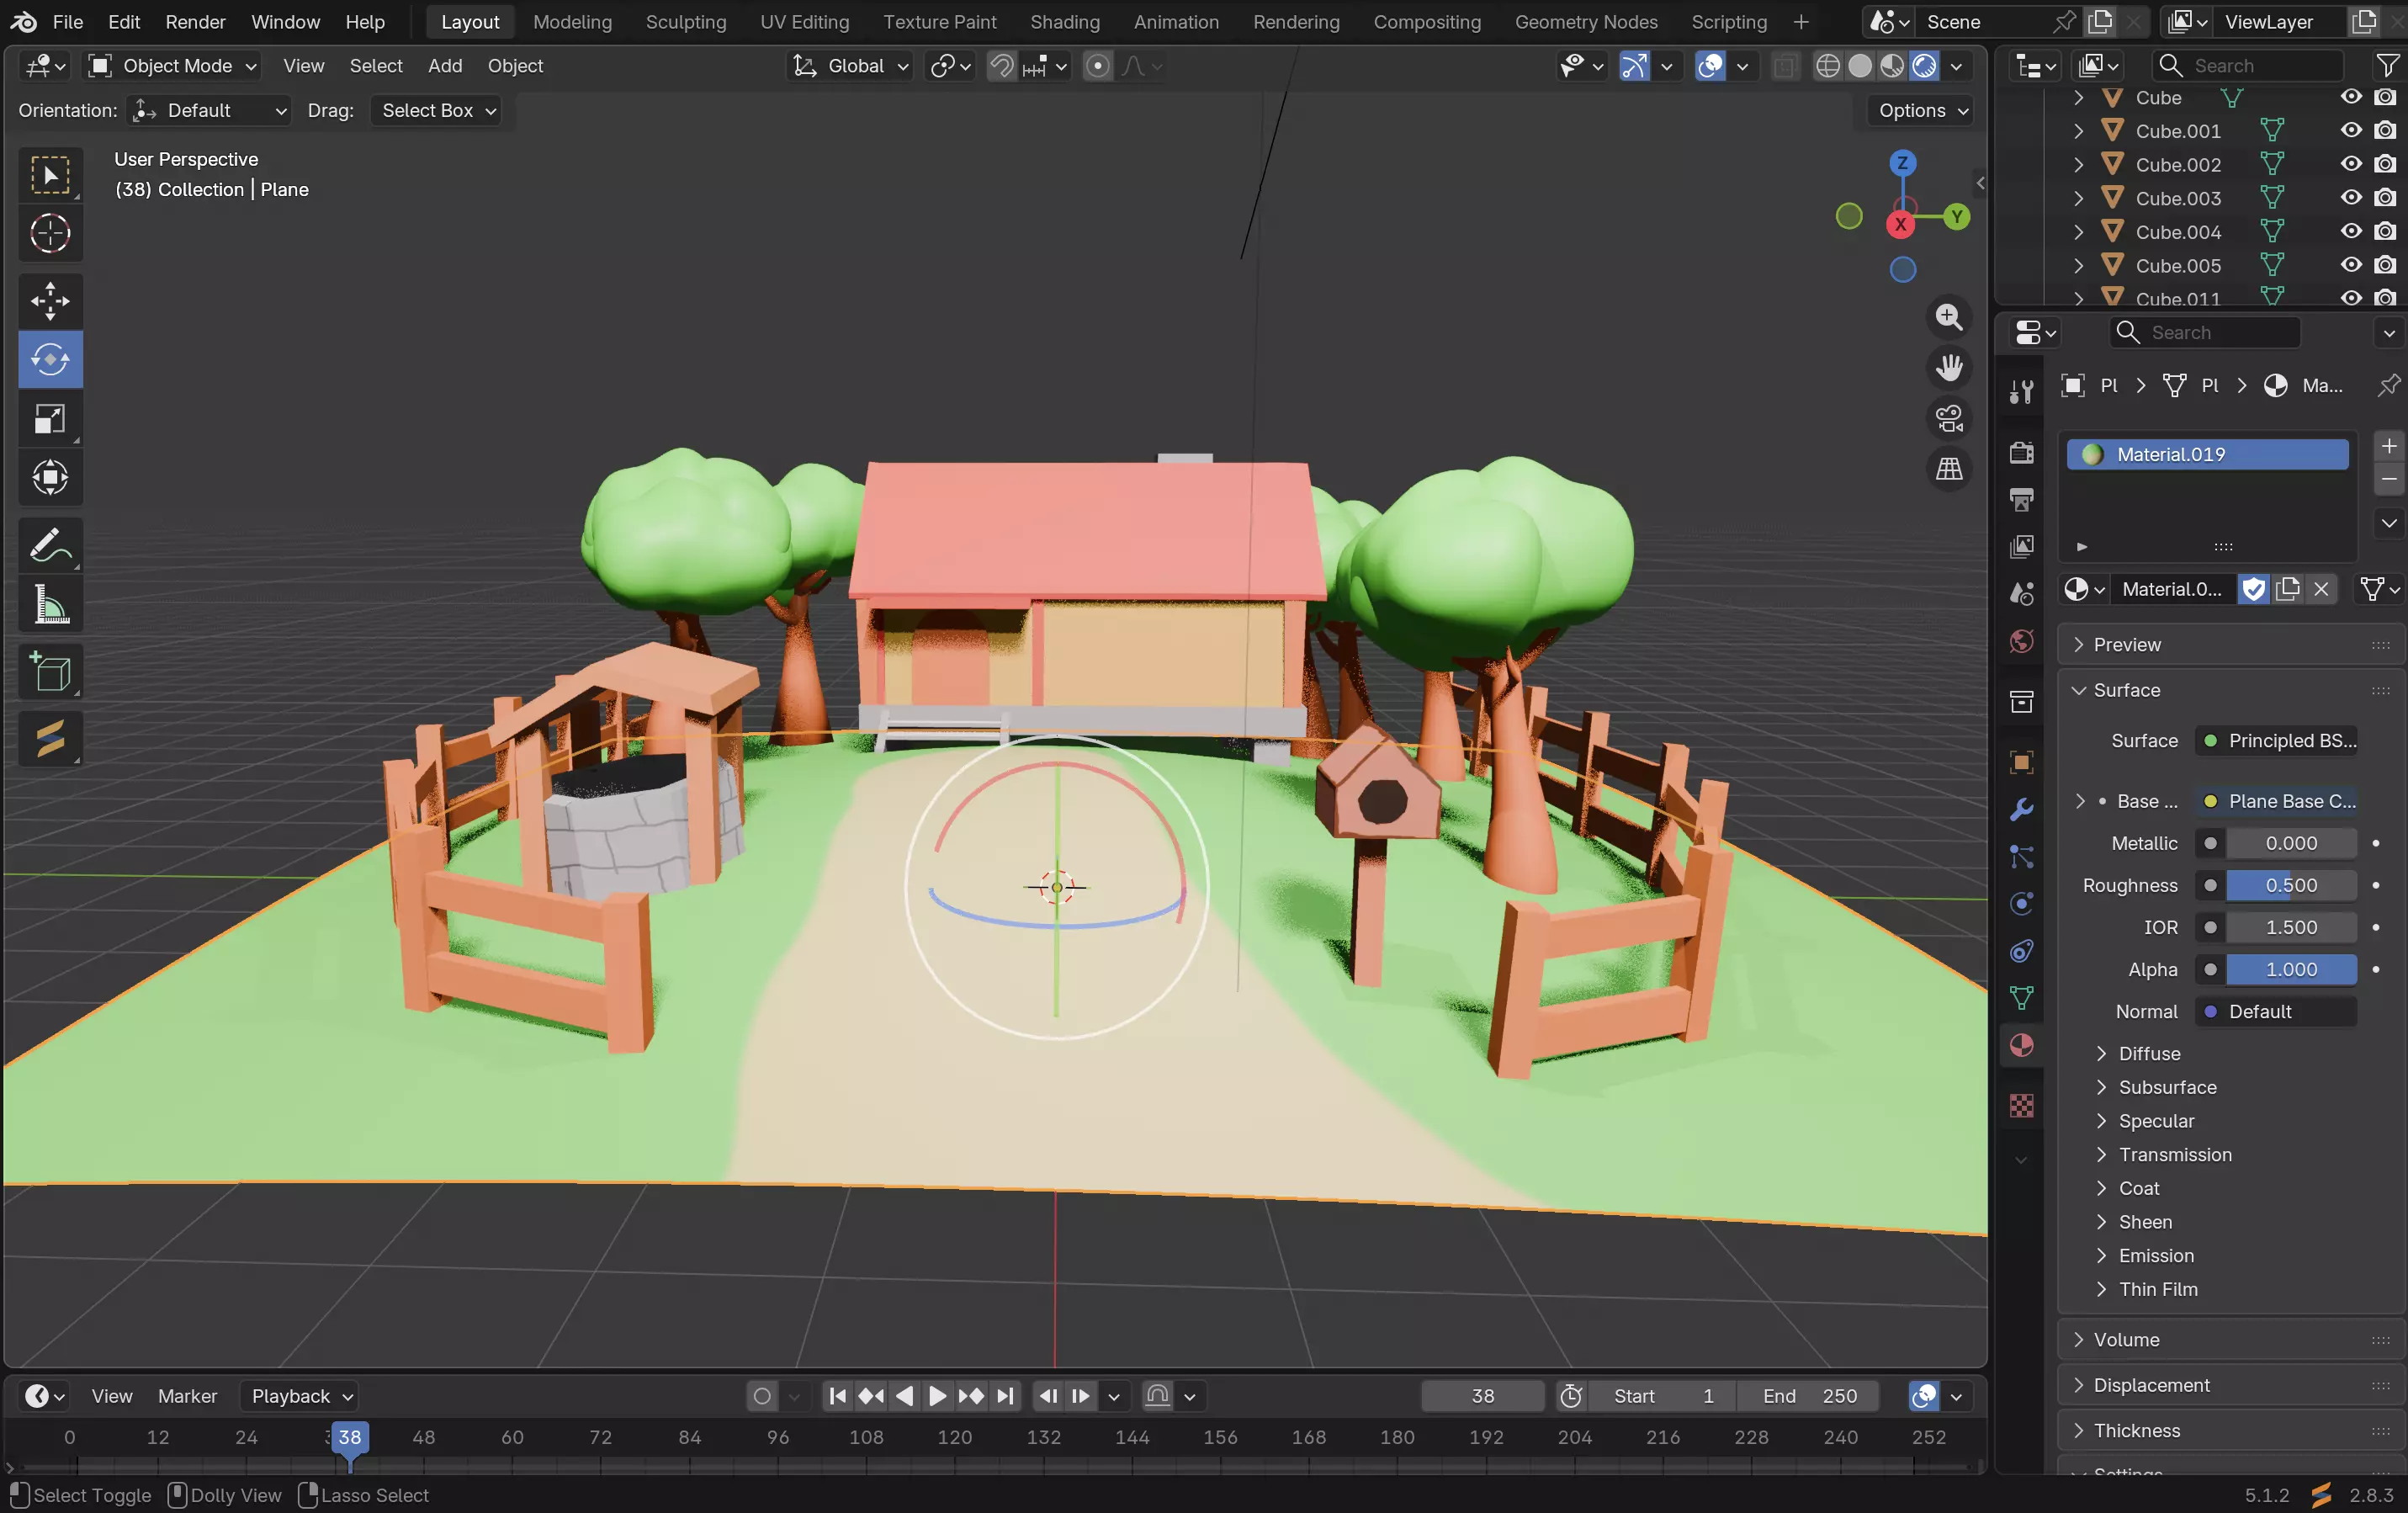Open the Add menu in viewport header

coord(445,66)
